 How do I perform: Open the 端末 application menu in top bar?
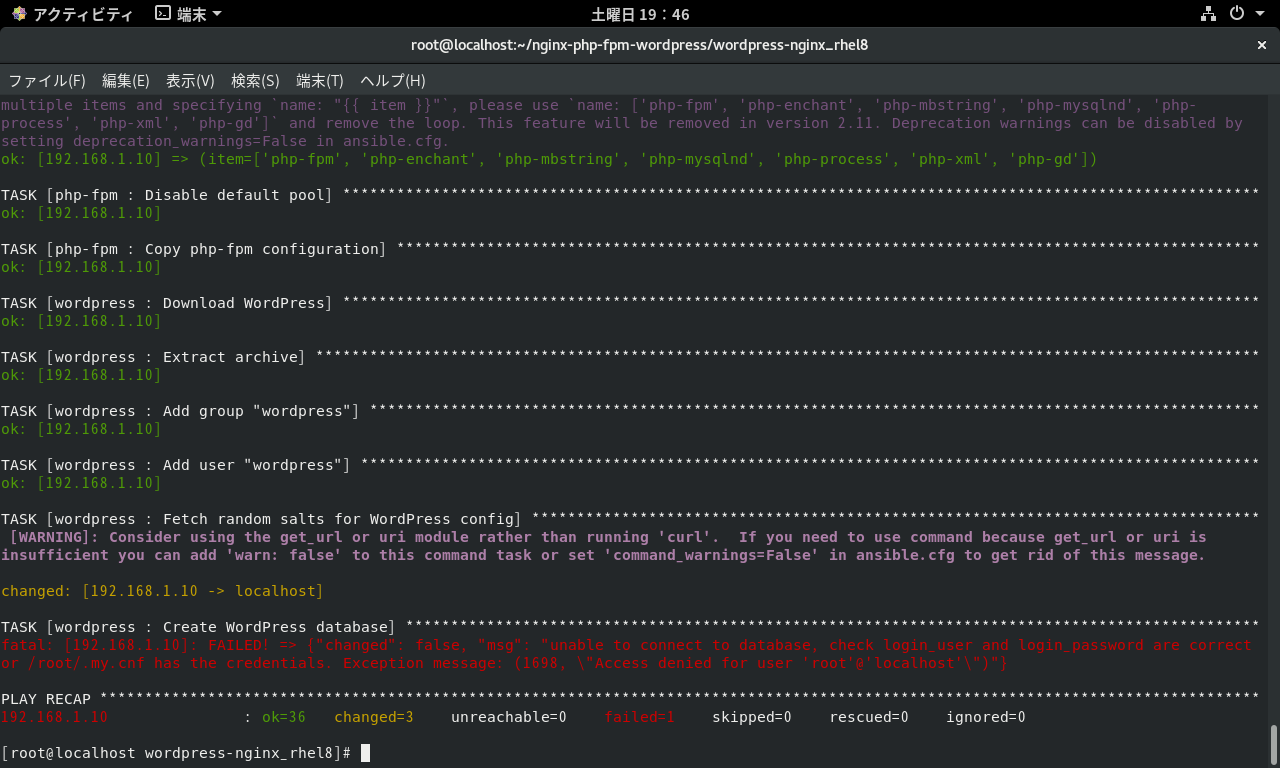coord(189,14)
